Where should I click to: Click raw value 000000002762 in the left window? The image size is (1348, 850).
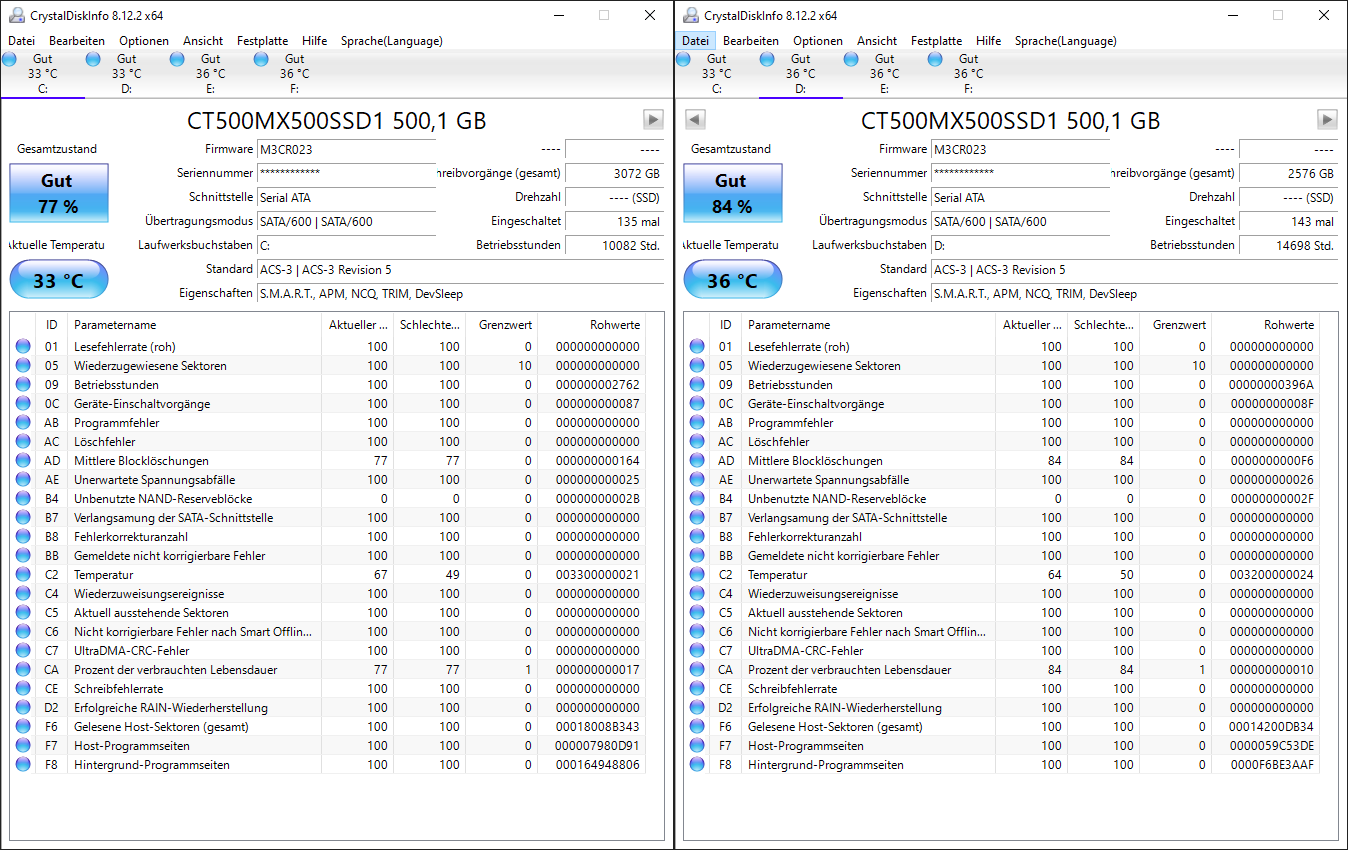(x=597, y=385)
